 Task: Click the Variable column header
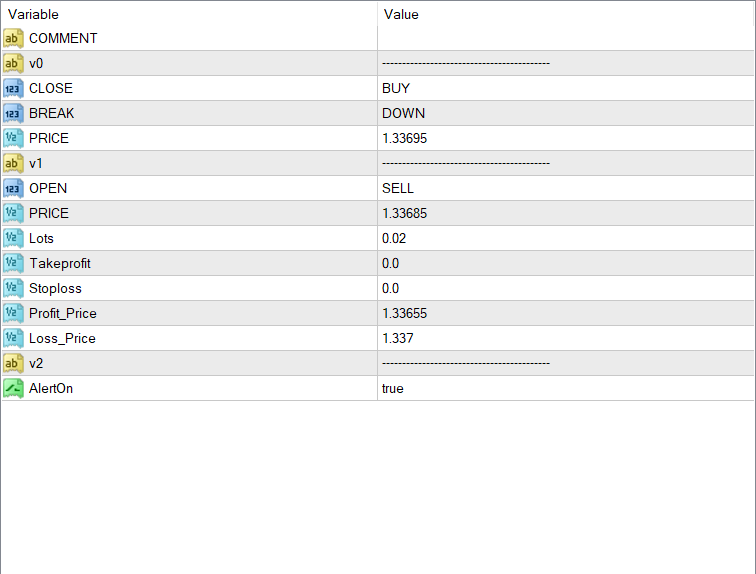click(x=34, y=14)
